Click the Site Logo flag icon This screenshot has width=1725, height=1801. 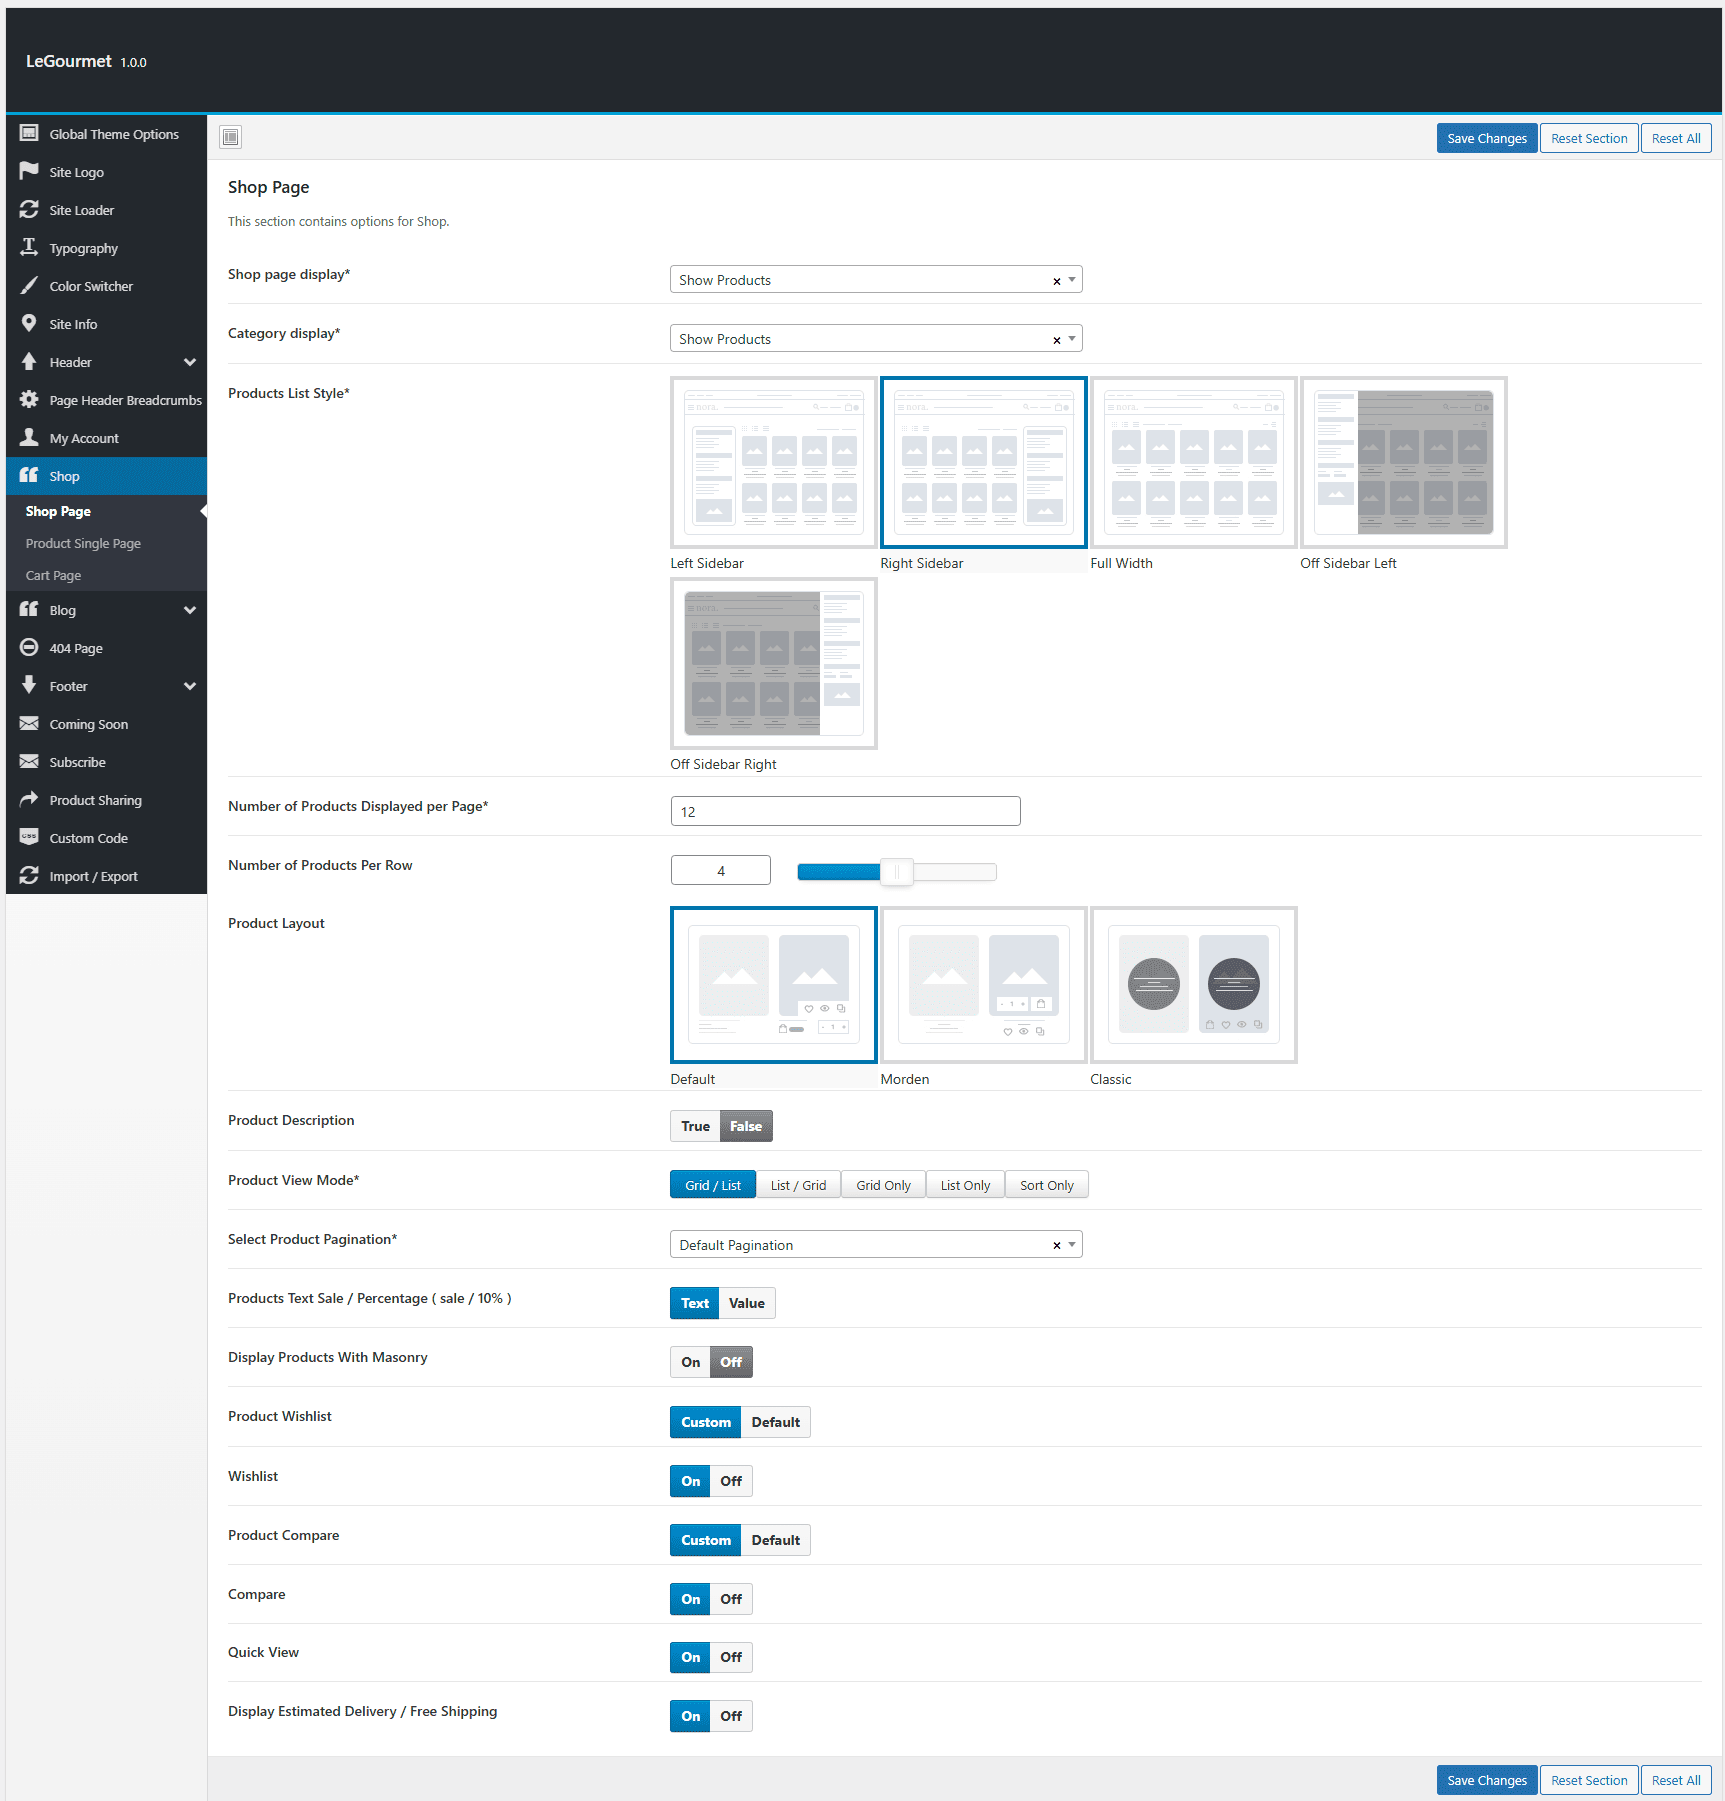29,171
